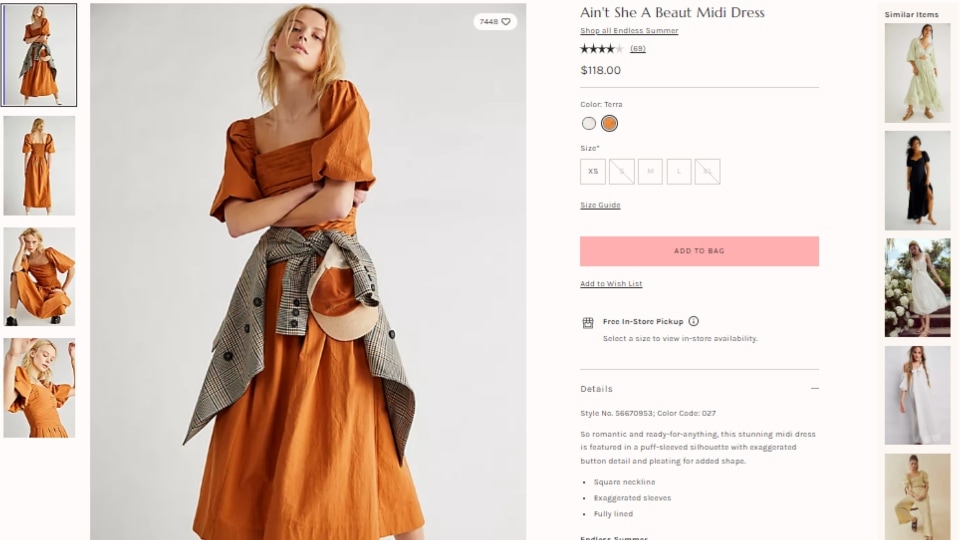
Task: Open the Free In-Store Pickup info icon
Action: click(x=693, y=321)
